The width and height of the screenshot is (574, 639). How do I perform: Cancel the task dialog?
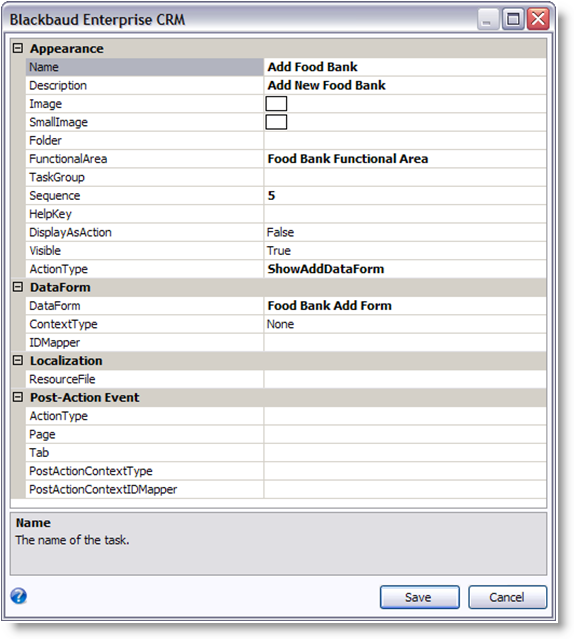pyautogui.click(x=507, y=597)
